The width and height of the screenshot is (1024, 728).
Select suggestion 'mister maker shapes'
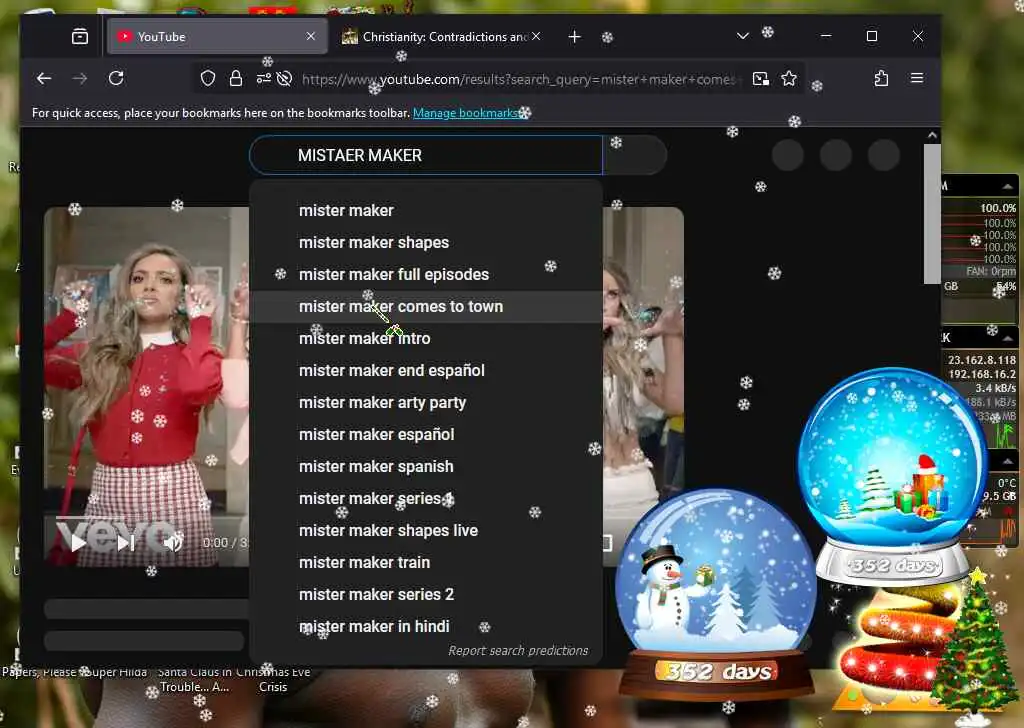[x=426, y=242]
